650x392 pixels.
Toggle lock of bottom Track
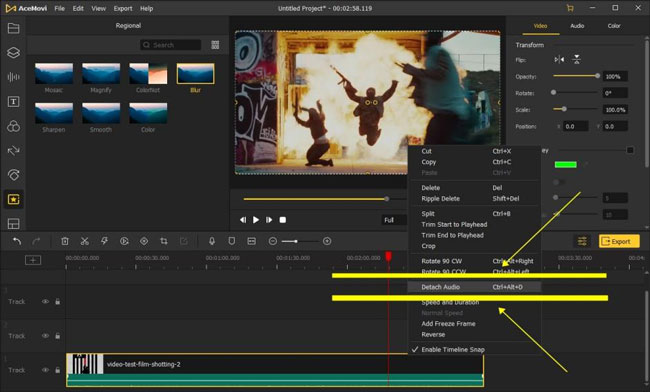tap(58, 370)
